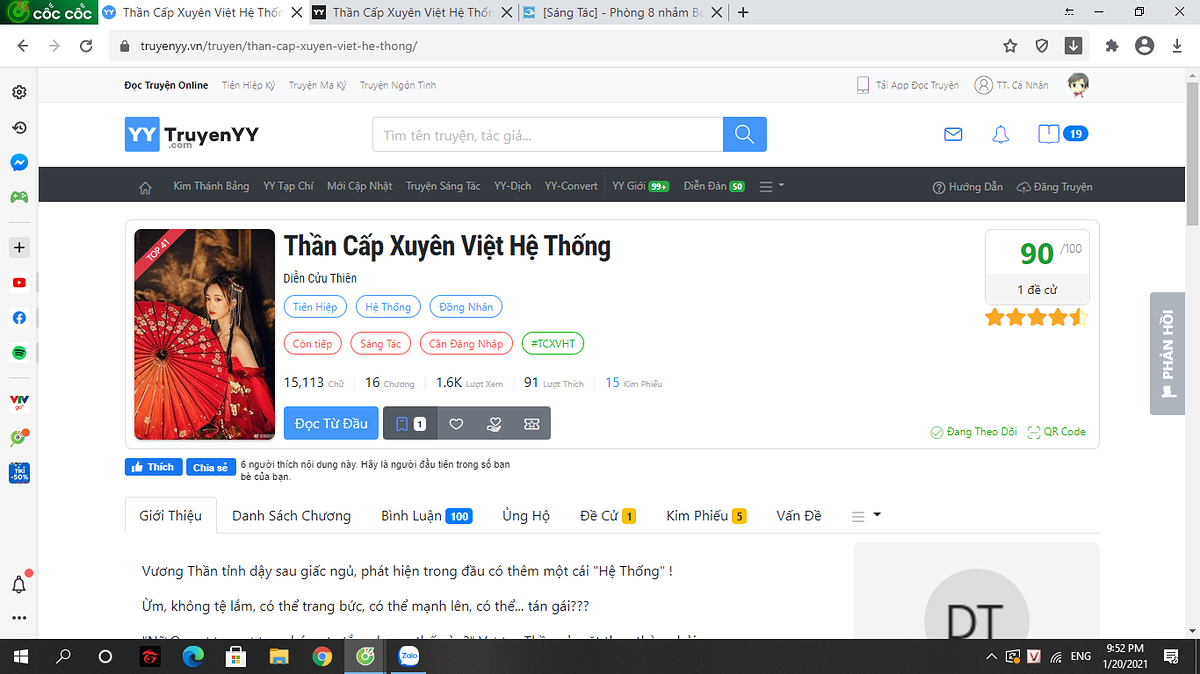Switch to the Danh Sách Chương tab
This screenshot has height=674, width=1200.
(x=291, y=516)
